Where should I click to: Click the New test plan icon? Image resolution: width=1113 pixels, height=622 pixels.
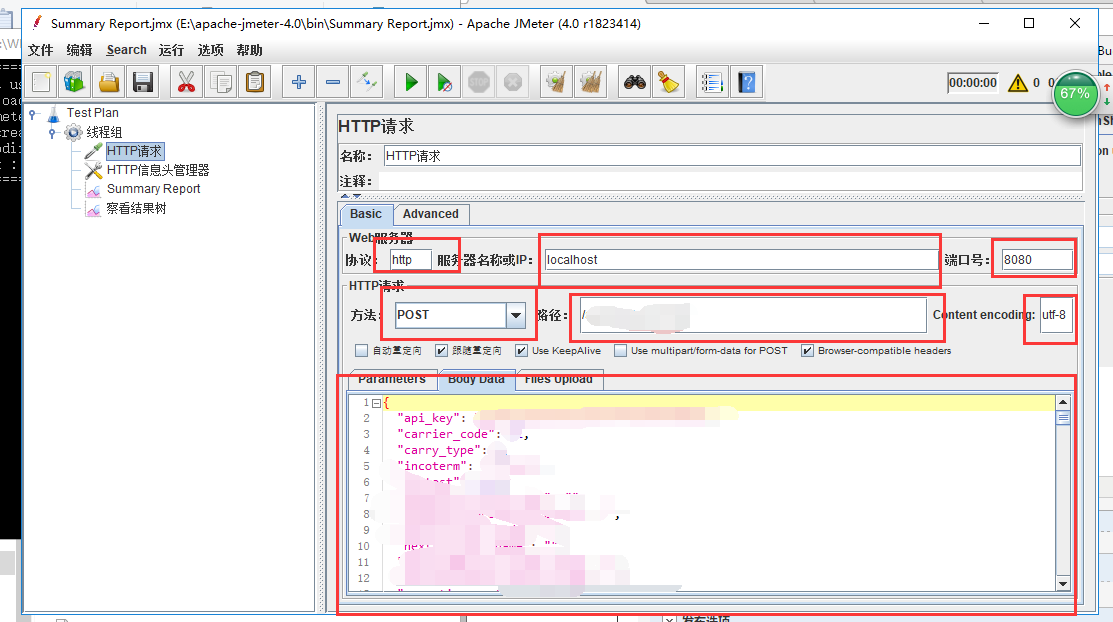pos(41,82)
